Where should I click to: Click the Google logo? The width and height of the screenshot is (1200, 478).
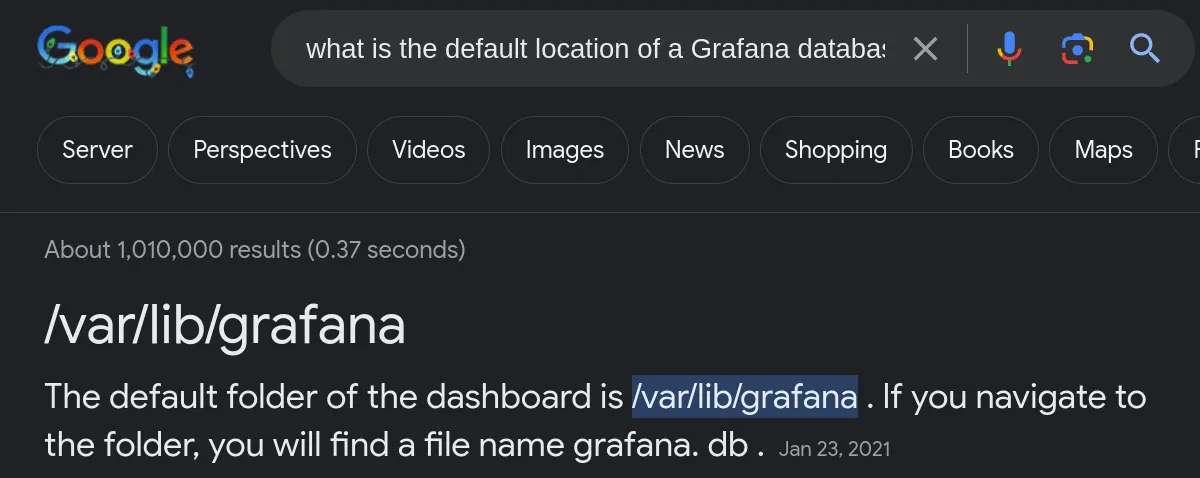(116, 48)
